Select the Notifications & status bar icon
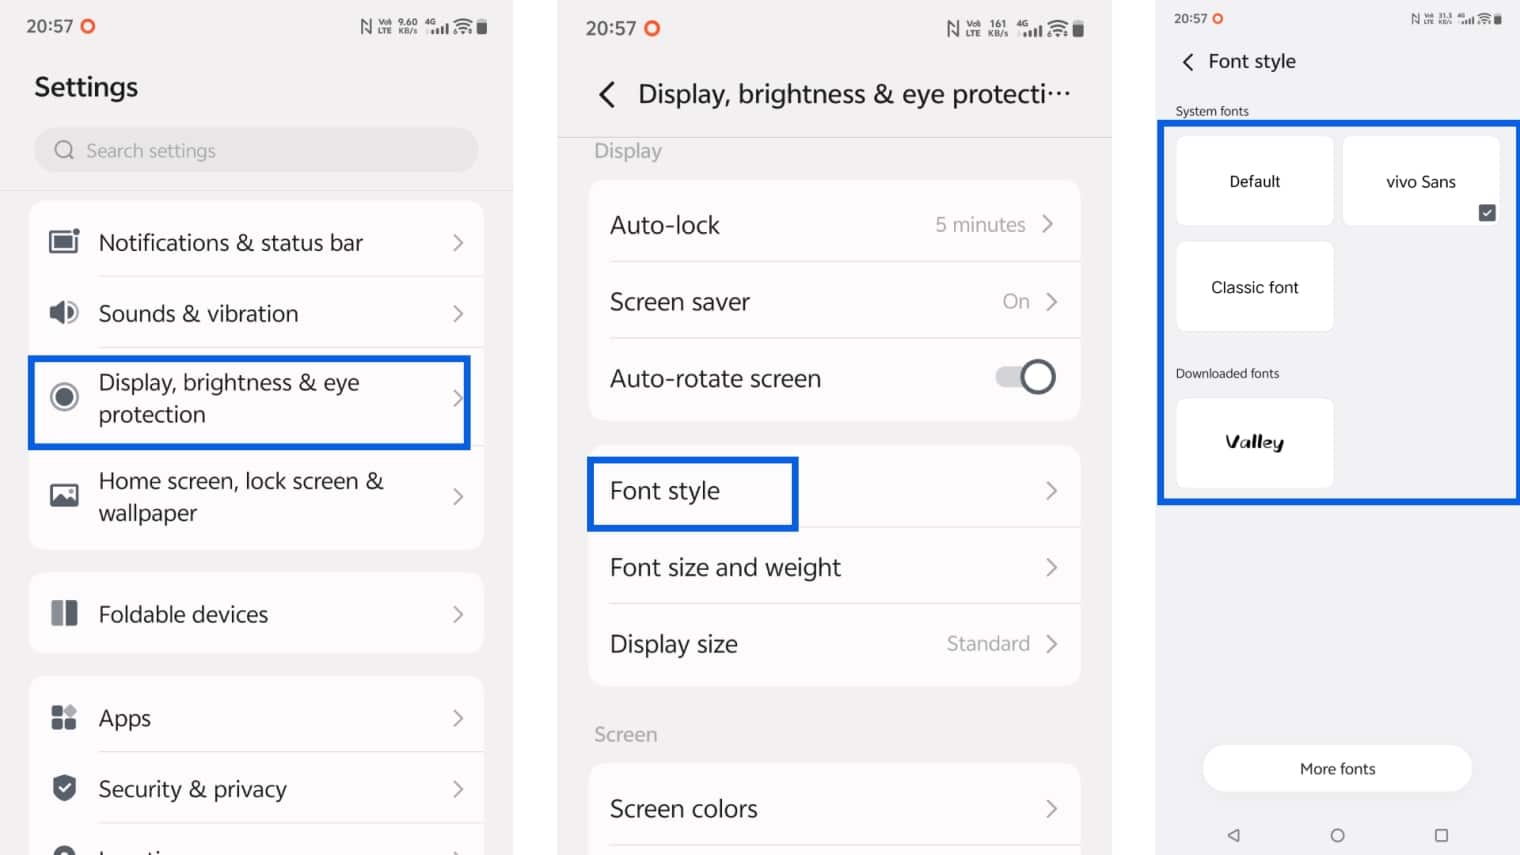Screen dimensions: 1520x855 coord(63,241)
